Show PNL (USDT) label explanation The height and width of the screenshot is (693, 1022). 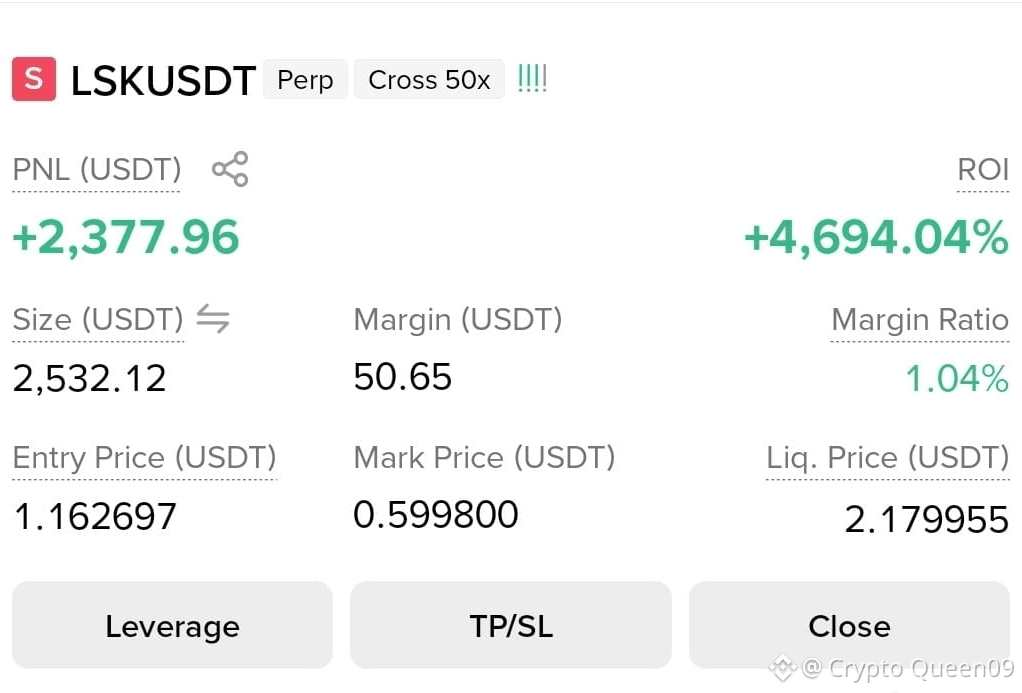(96, 170)
